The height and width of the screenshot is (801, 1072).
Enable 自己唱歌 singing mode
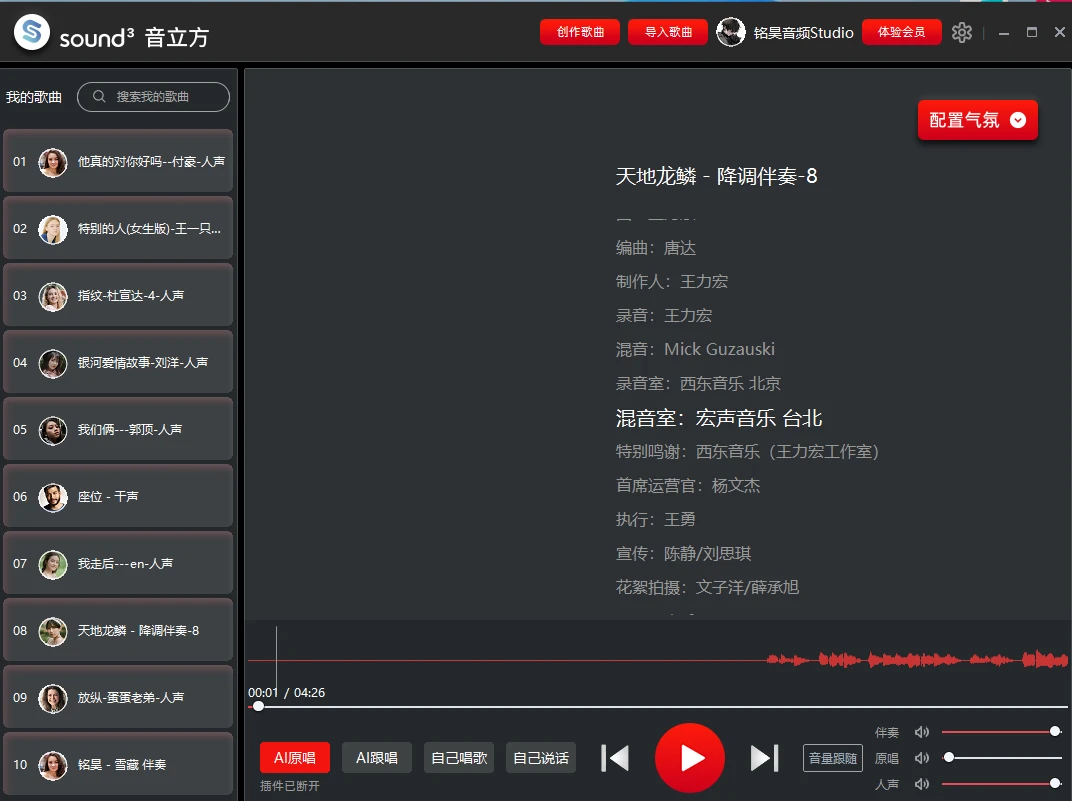(458, 757)
